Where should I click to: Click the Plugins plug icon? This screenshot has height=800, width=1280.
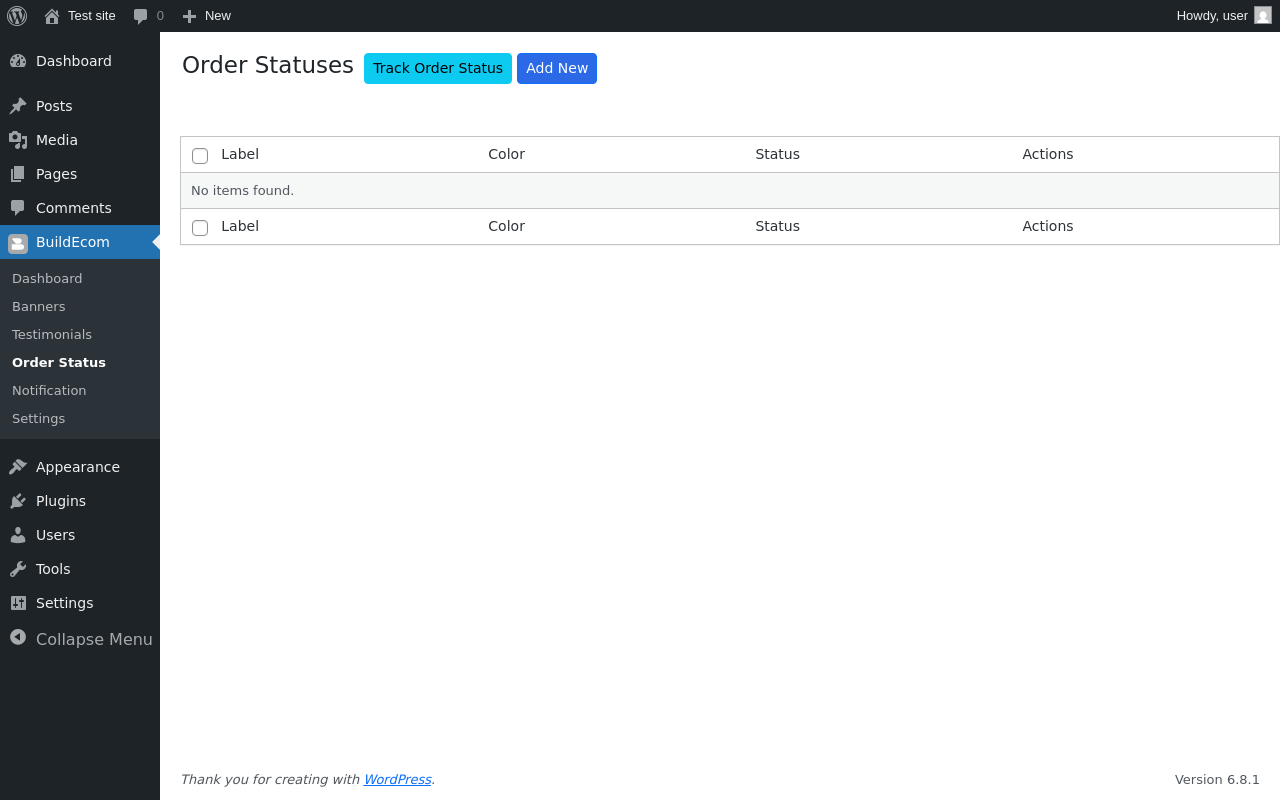pos(18,501)
